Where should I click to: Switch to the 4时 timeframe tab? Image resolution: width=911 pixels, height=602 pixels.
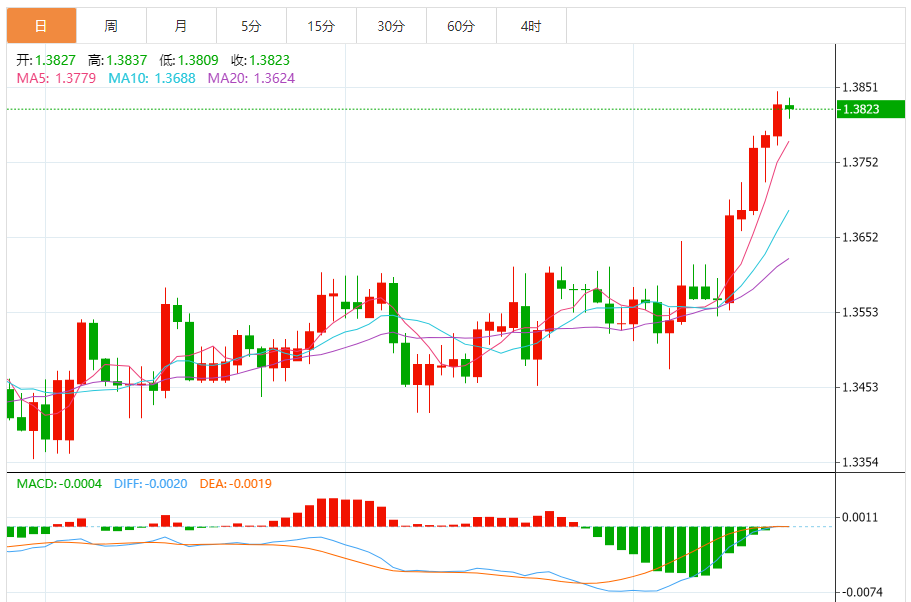point(531,26)
